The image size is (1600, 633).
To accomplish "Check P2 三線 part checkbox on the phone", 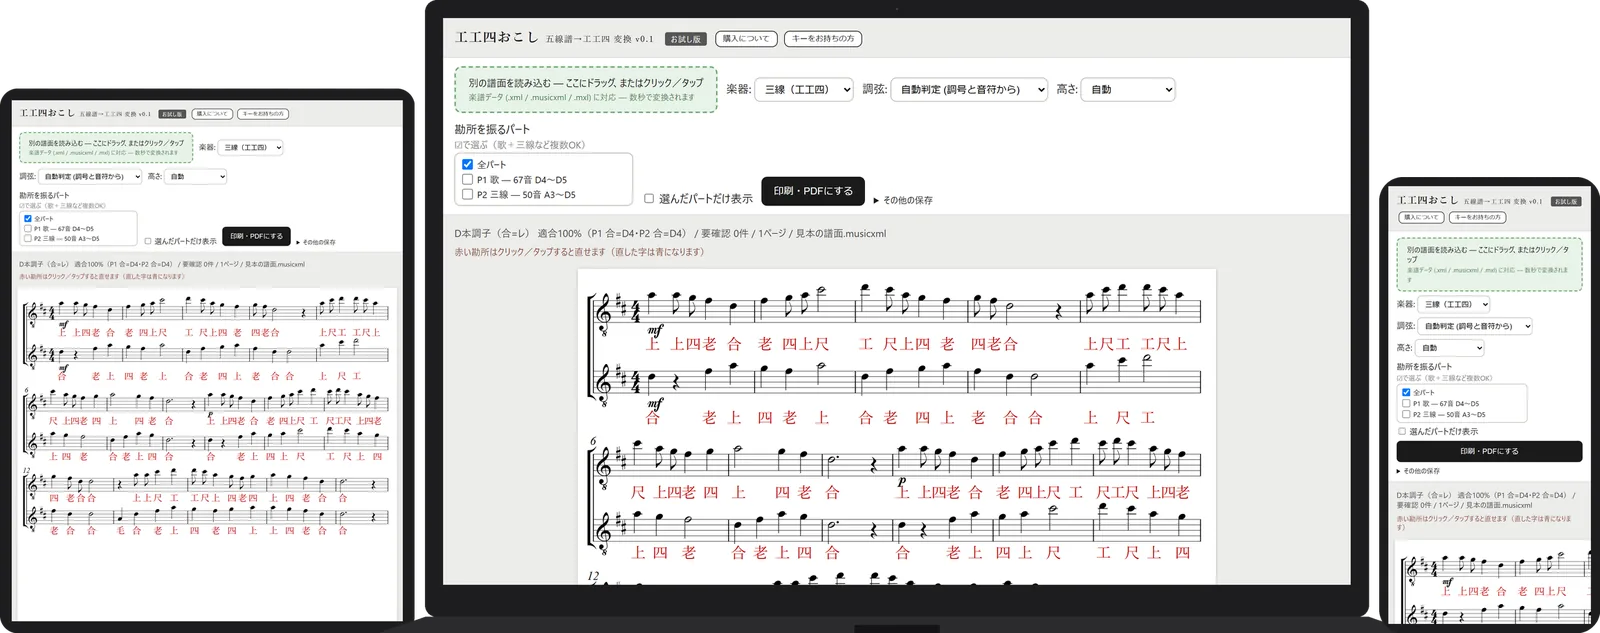I will tap(1406, 414).
